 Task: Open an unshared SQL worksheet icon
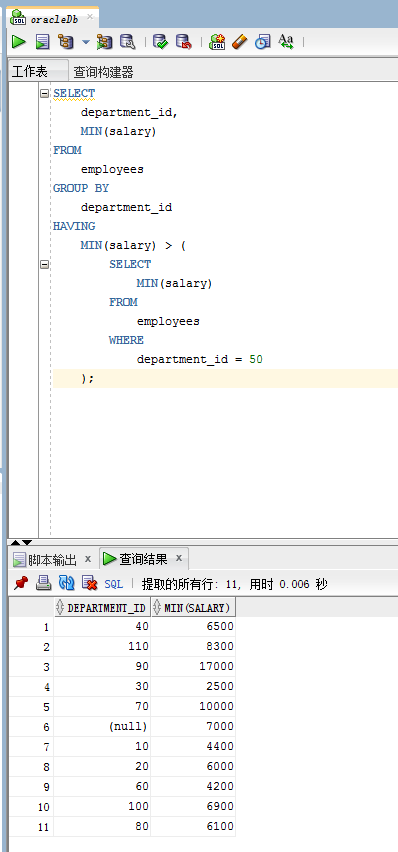(x=217, y=42)
